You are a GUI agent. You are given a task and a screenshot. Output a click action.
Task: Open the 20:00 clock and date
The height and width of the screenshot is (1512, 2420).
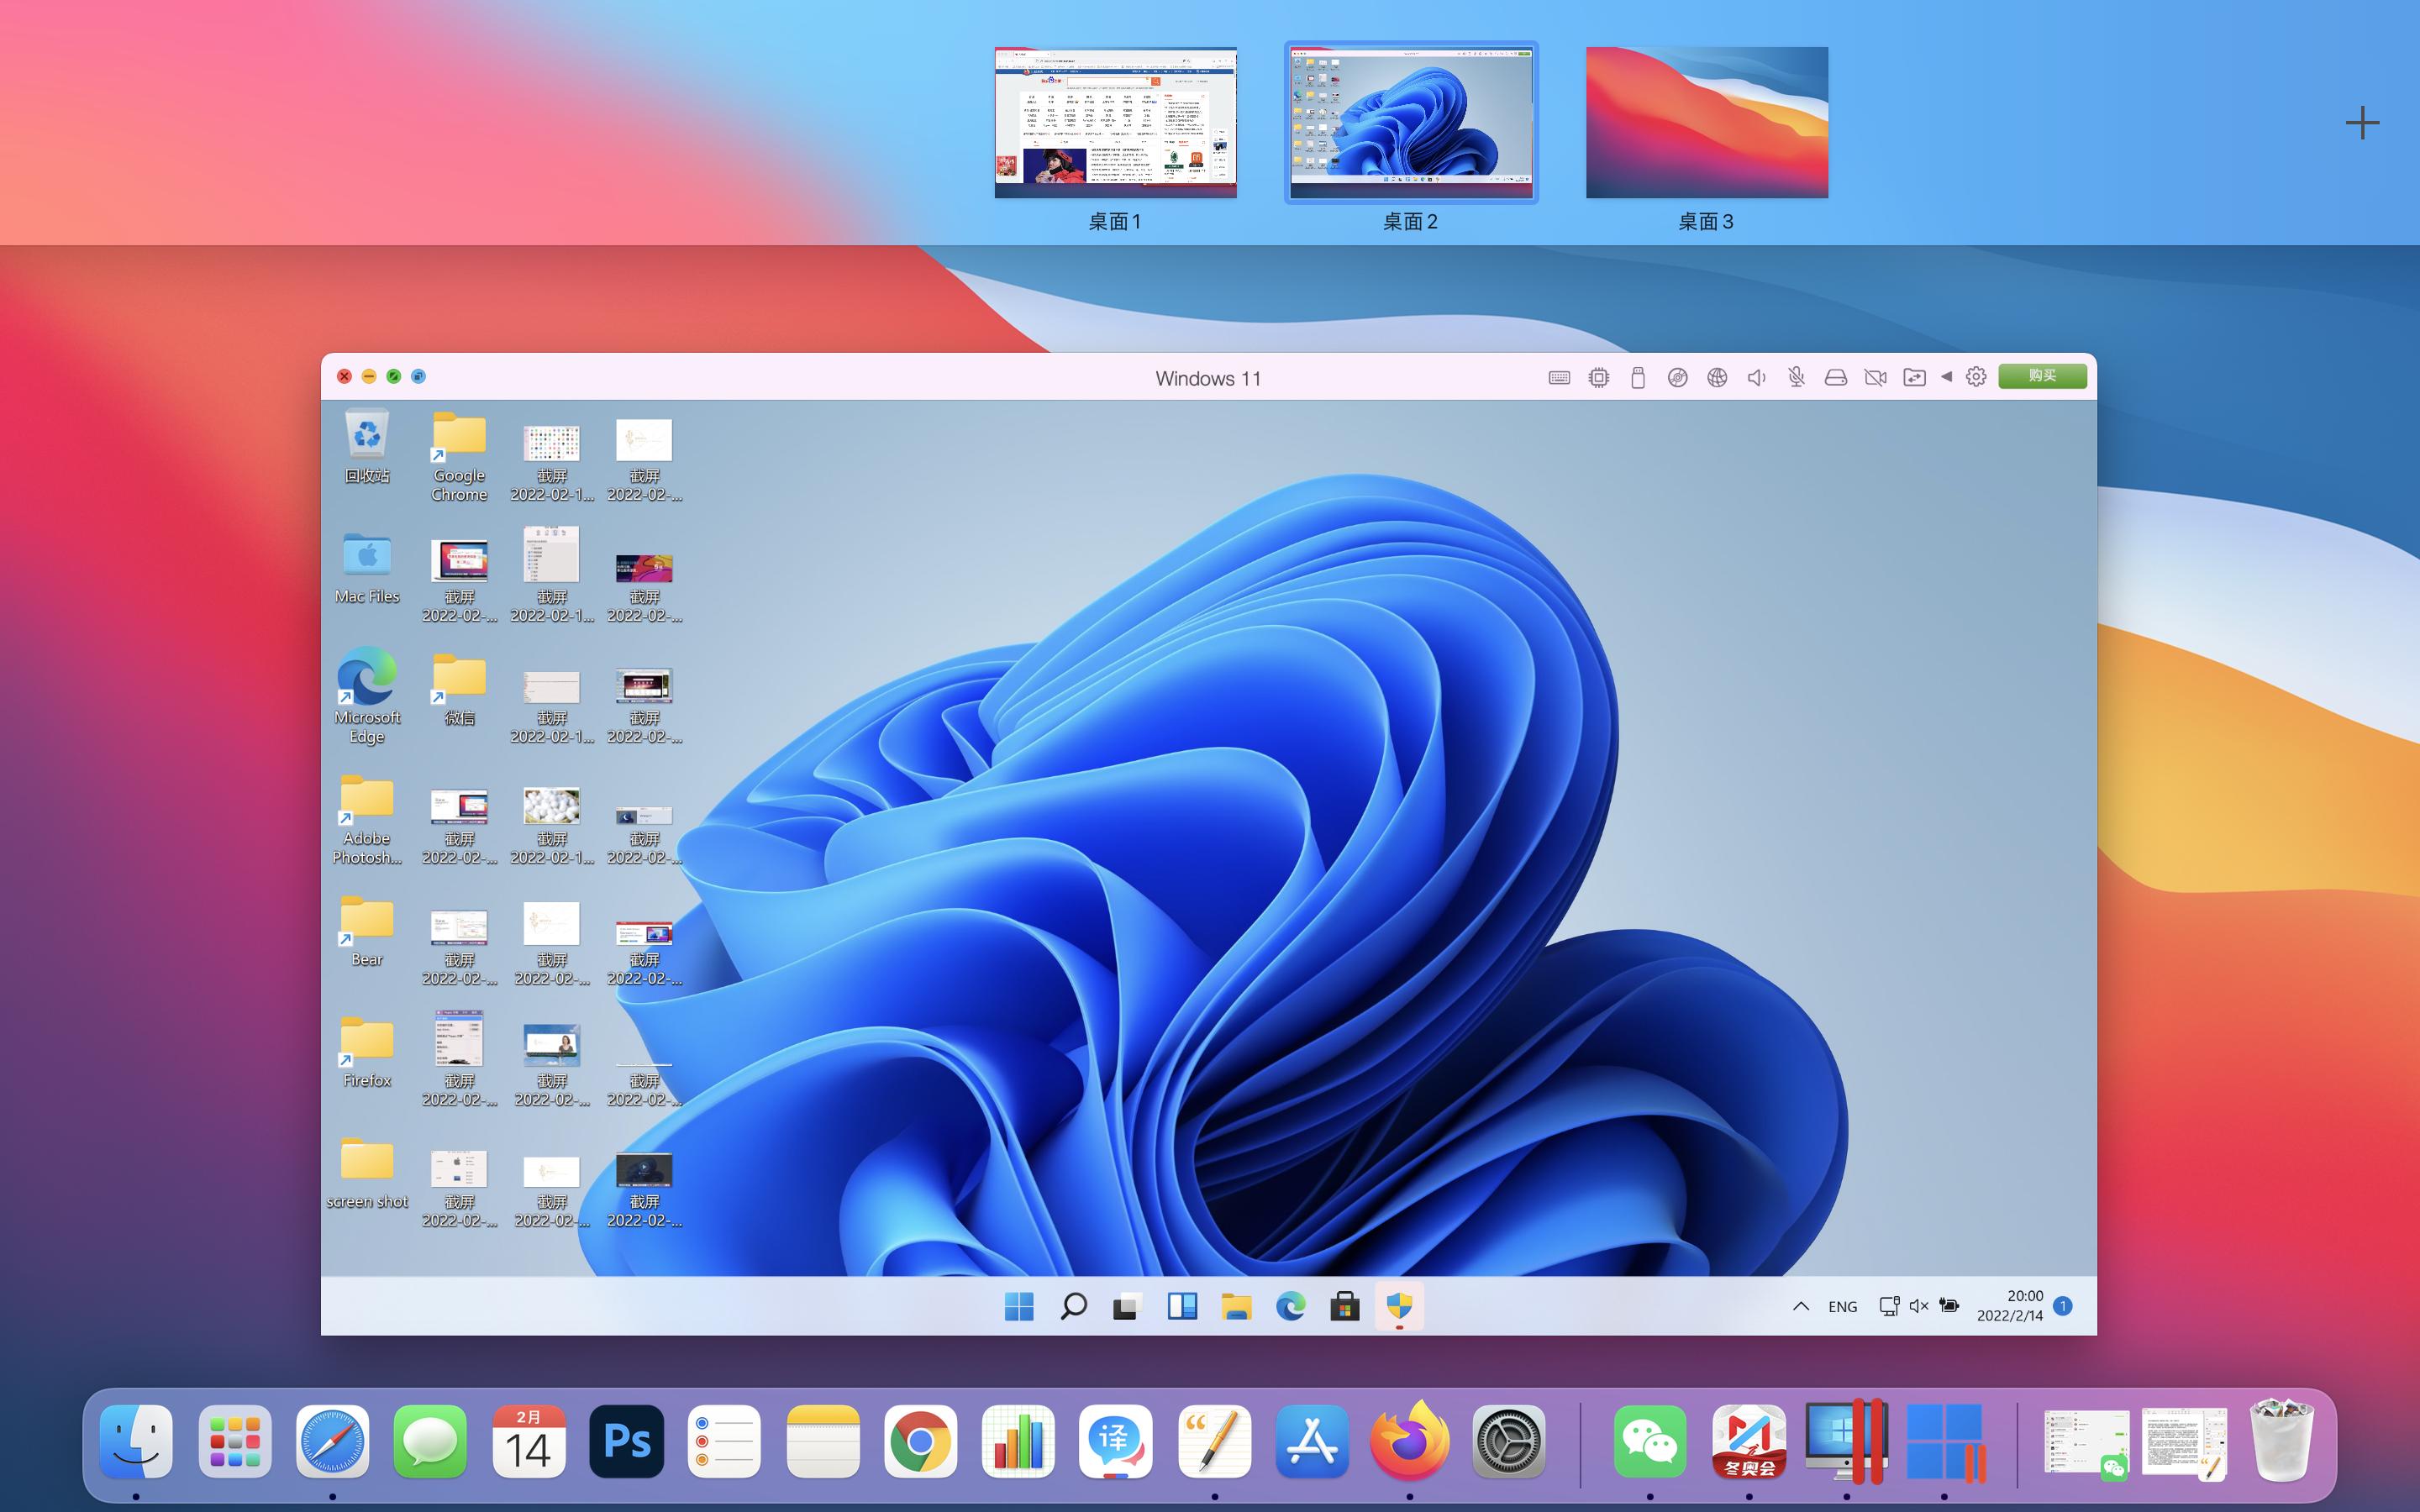pos(2010,1305)
